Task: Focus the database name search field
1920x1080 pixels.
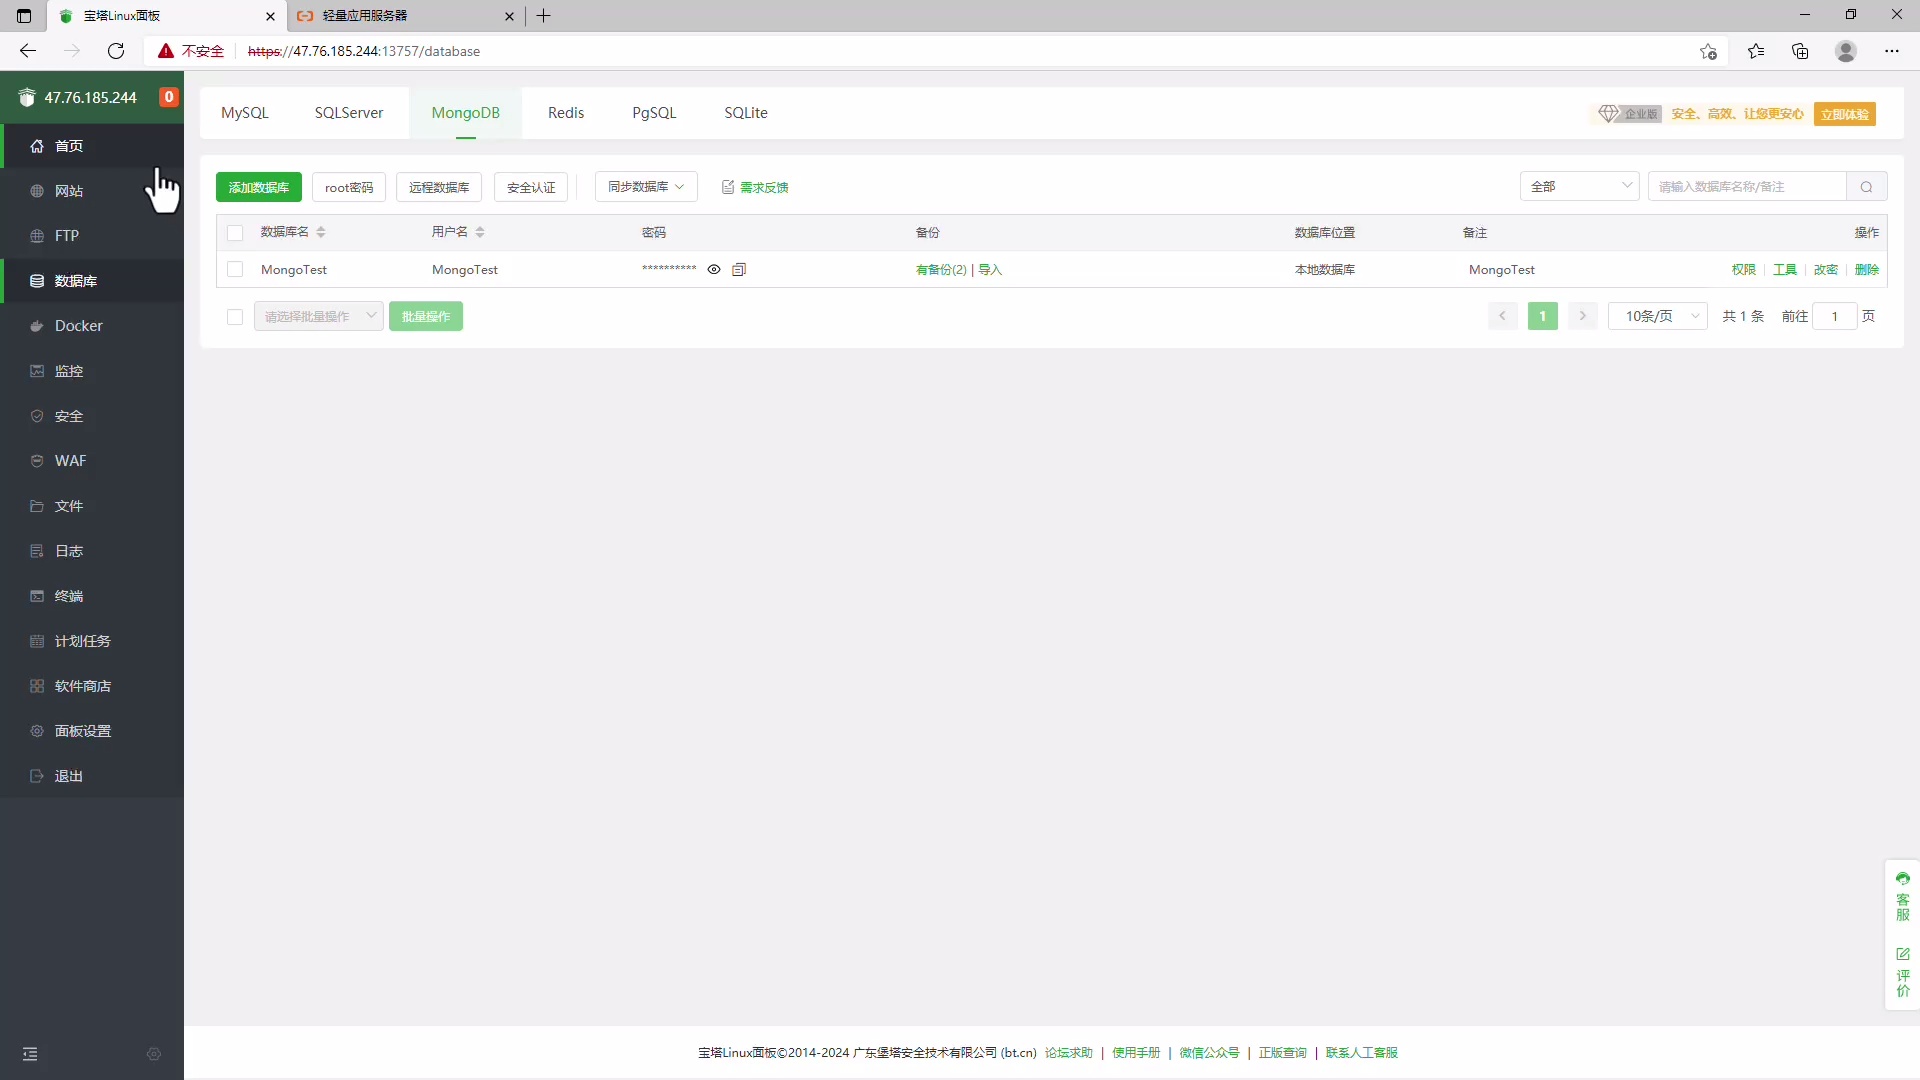Action: tap(1746, 187)
